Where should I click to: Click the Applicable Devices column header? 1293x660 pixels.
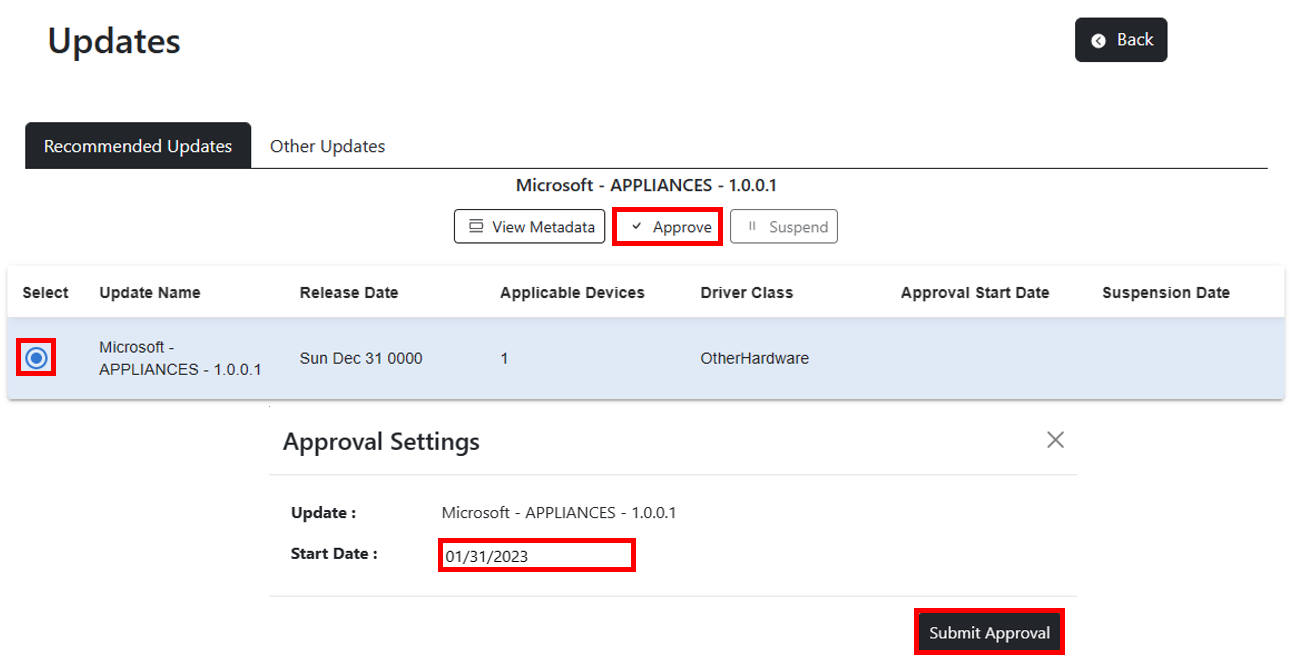(x=572, y=293)
